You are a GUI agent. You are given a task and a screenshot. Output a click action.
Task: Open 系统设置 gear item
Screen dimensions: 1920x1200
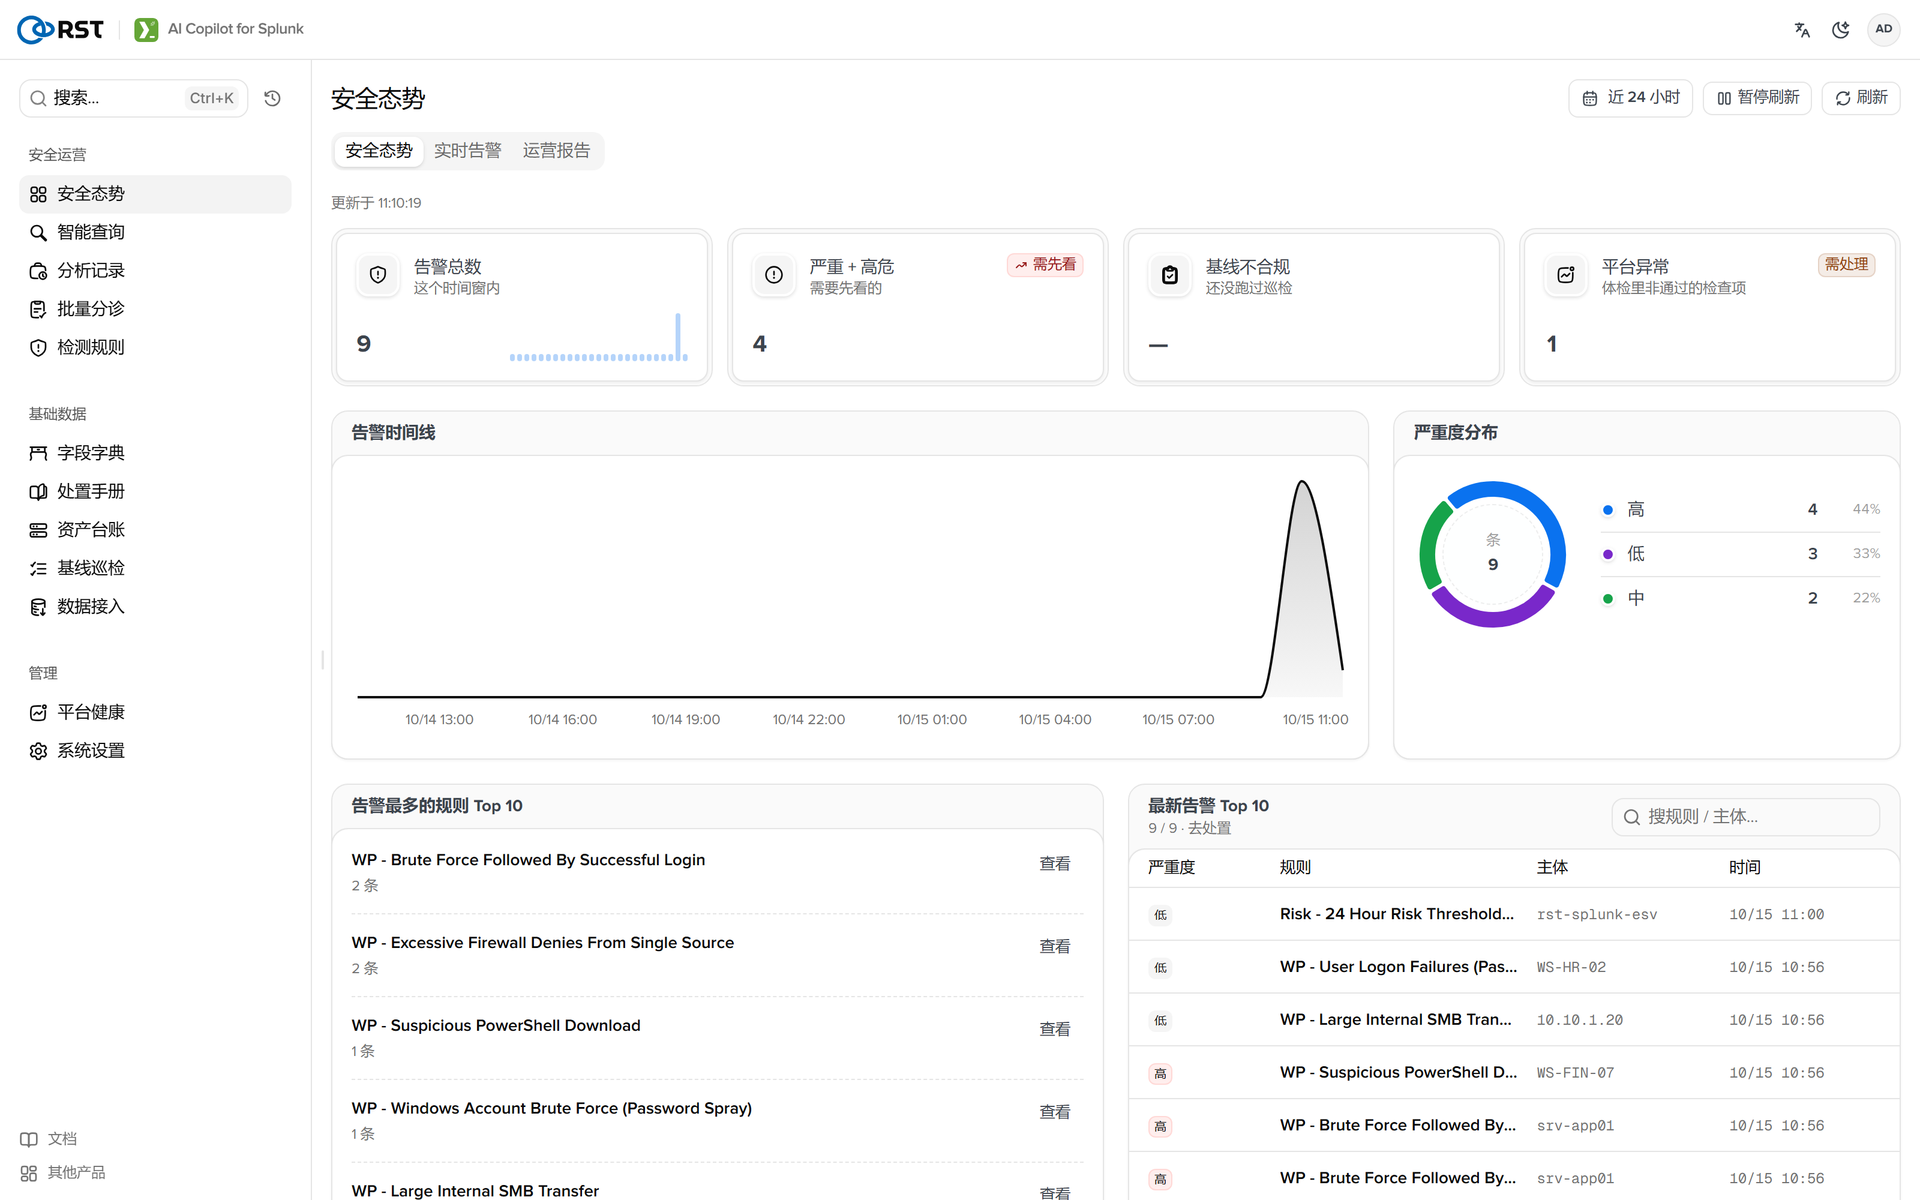(x=155, y=751)
